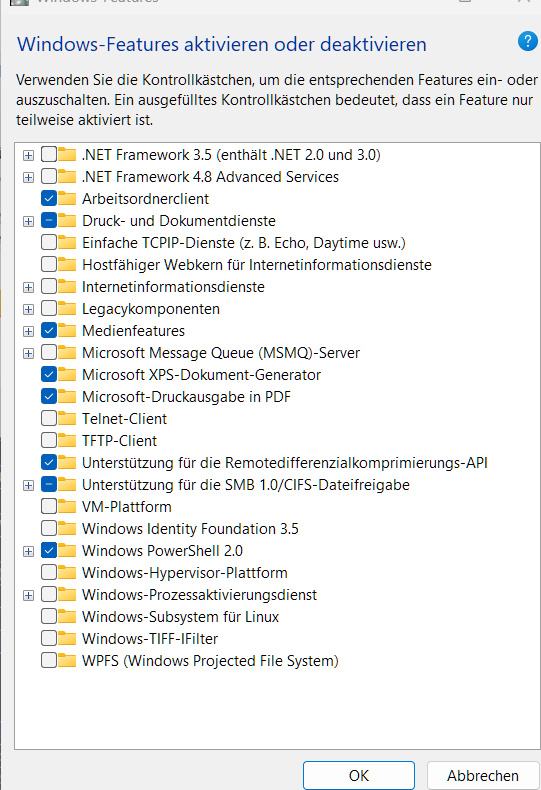The width and height of the screenshot is (541, 790).
Task: Select Unterstützung für die Remotedifferenzialkomprimierungs-API label
Action: (x=285, y=463)
